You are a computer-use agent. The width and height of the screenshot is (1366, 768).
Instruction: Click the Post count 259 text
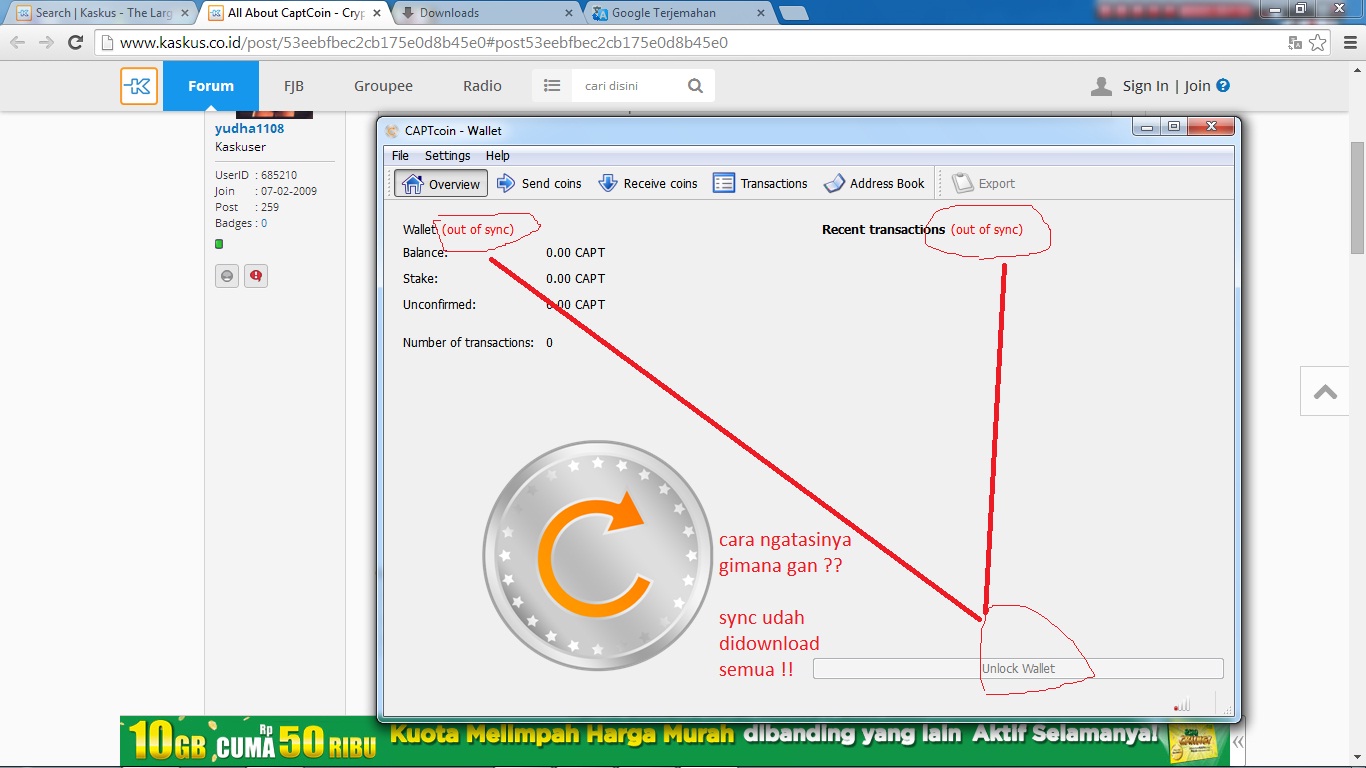coord(247,207)
